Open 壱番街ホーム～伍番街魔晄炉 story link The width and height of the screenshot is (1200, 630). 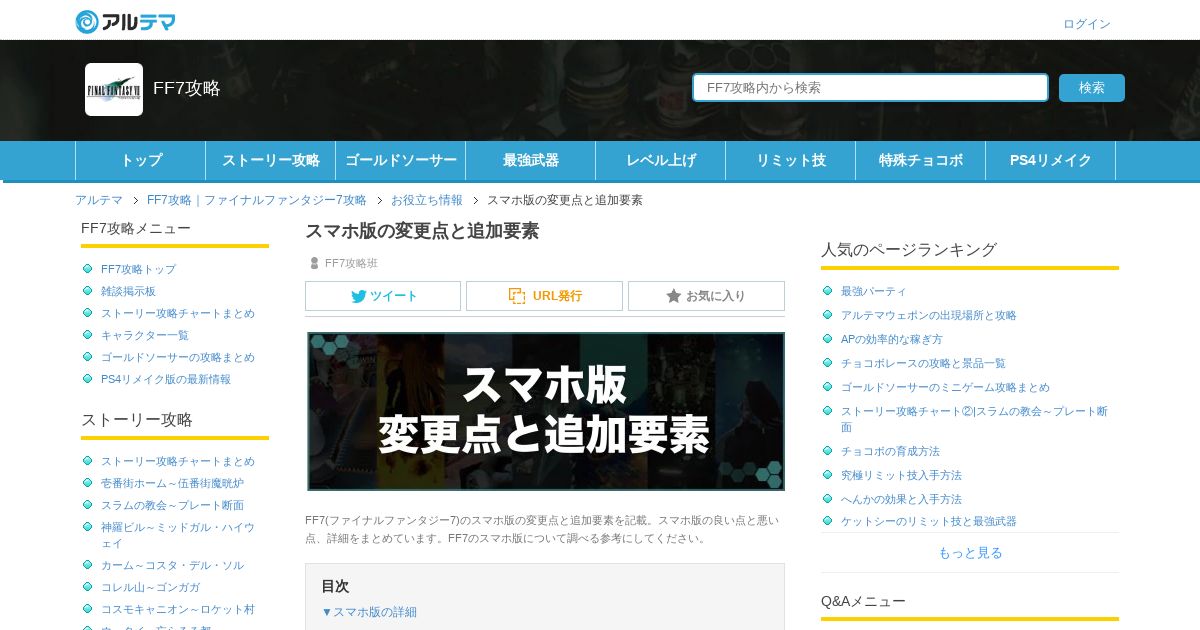172,483
